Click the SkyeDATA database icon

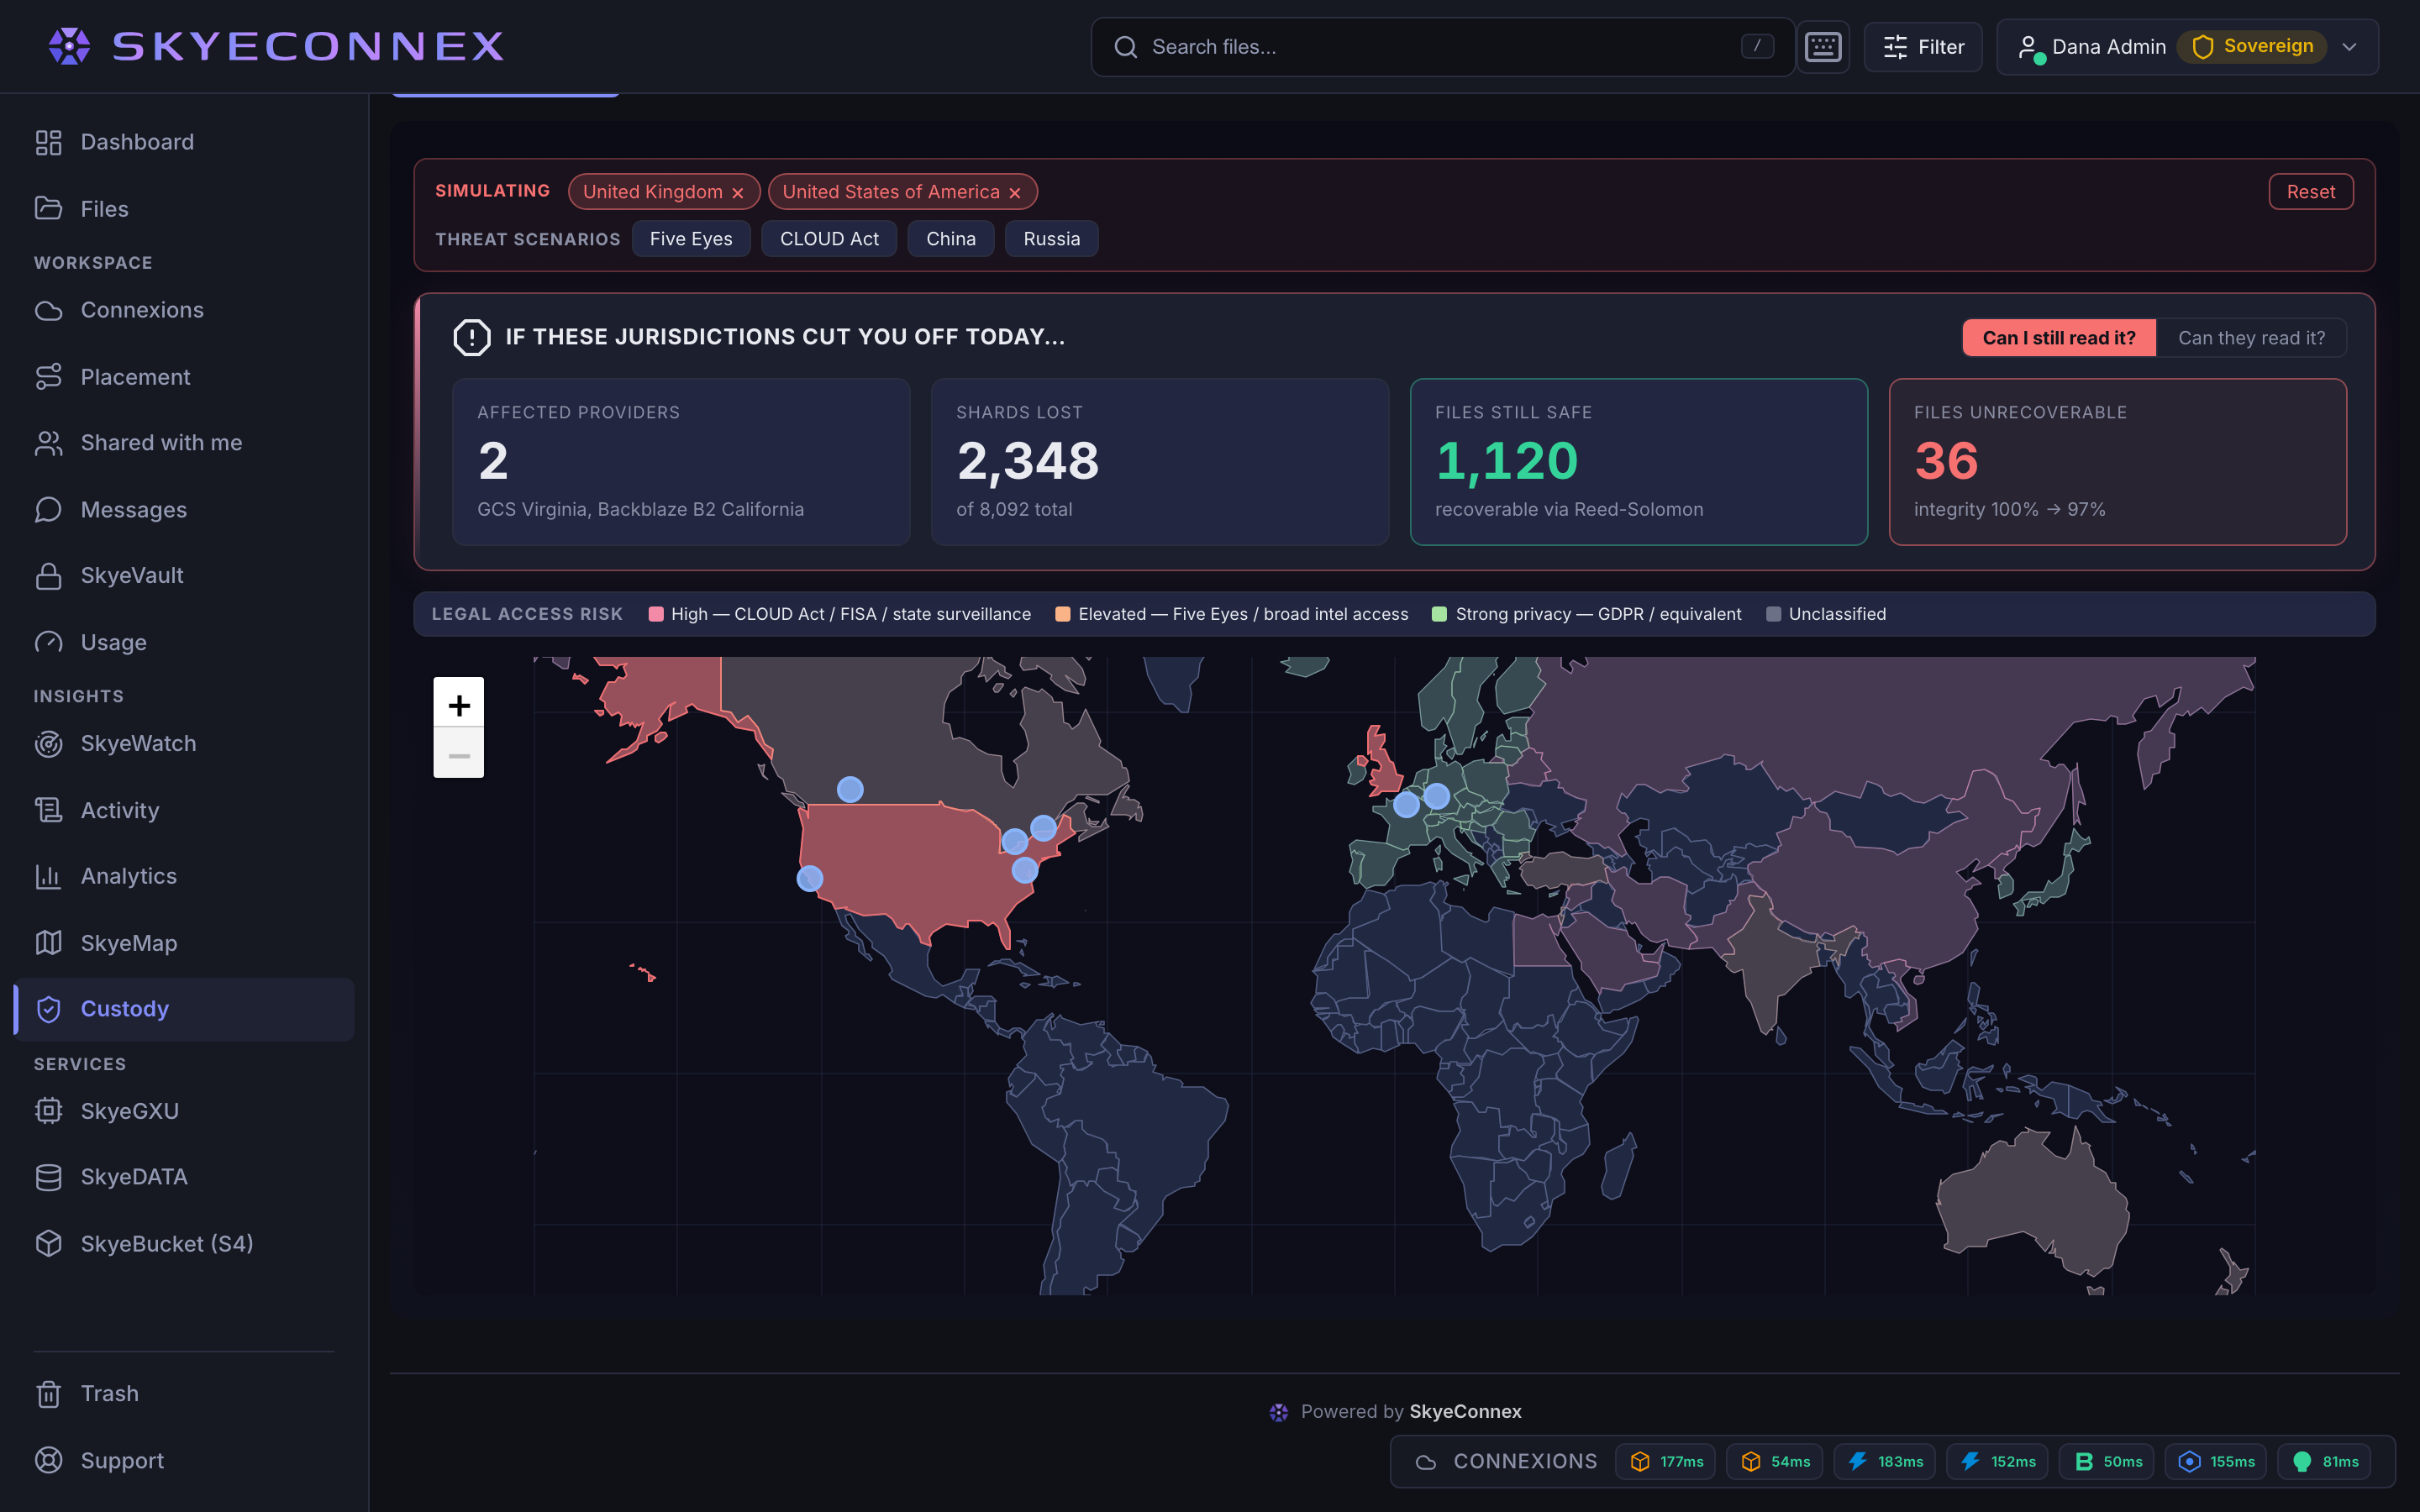click(x=48, y=1177)
